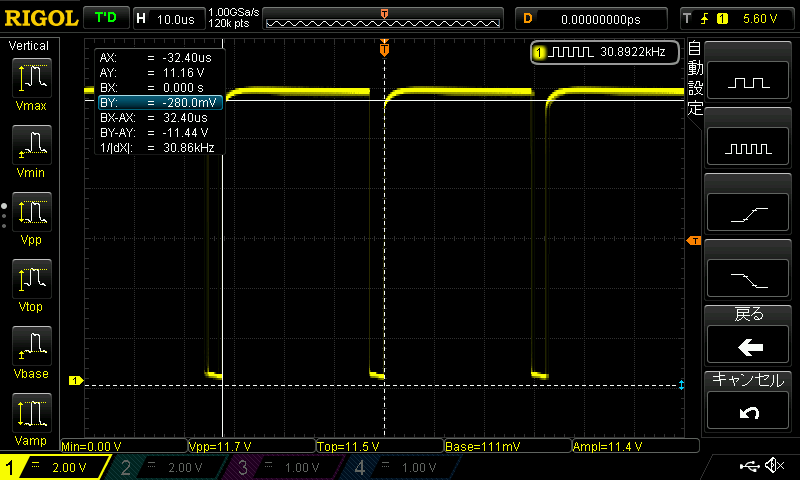Click the trigger level 5.60 V readout
800x480 pixels.
coord(760,19)
